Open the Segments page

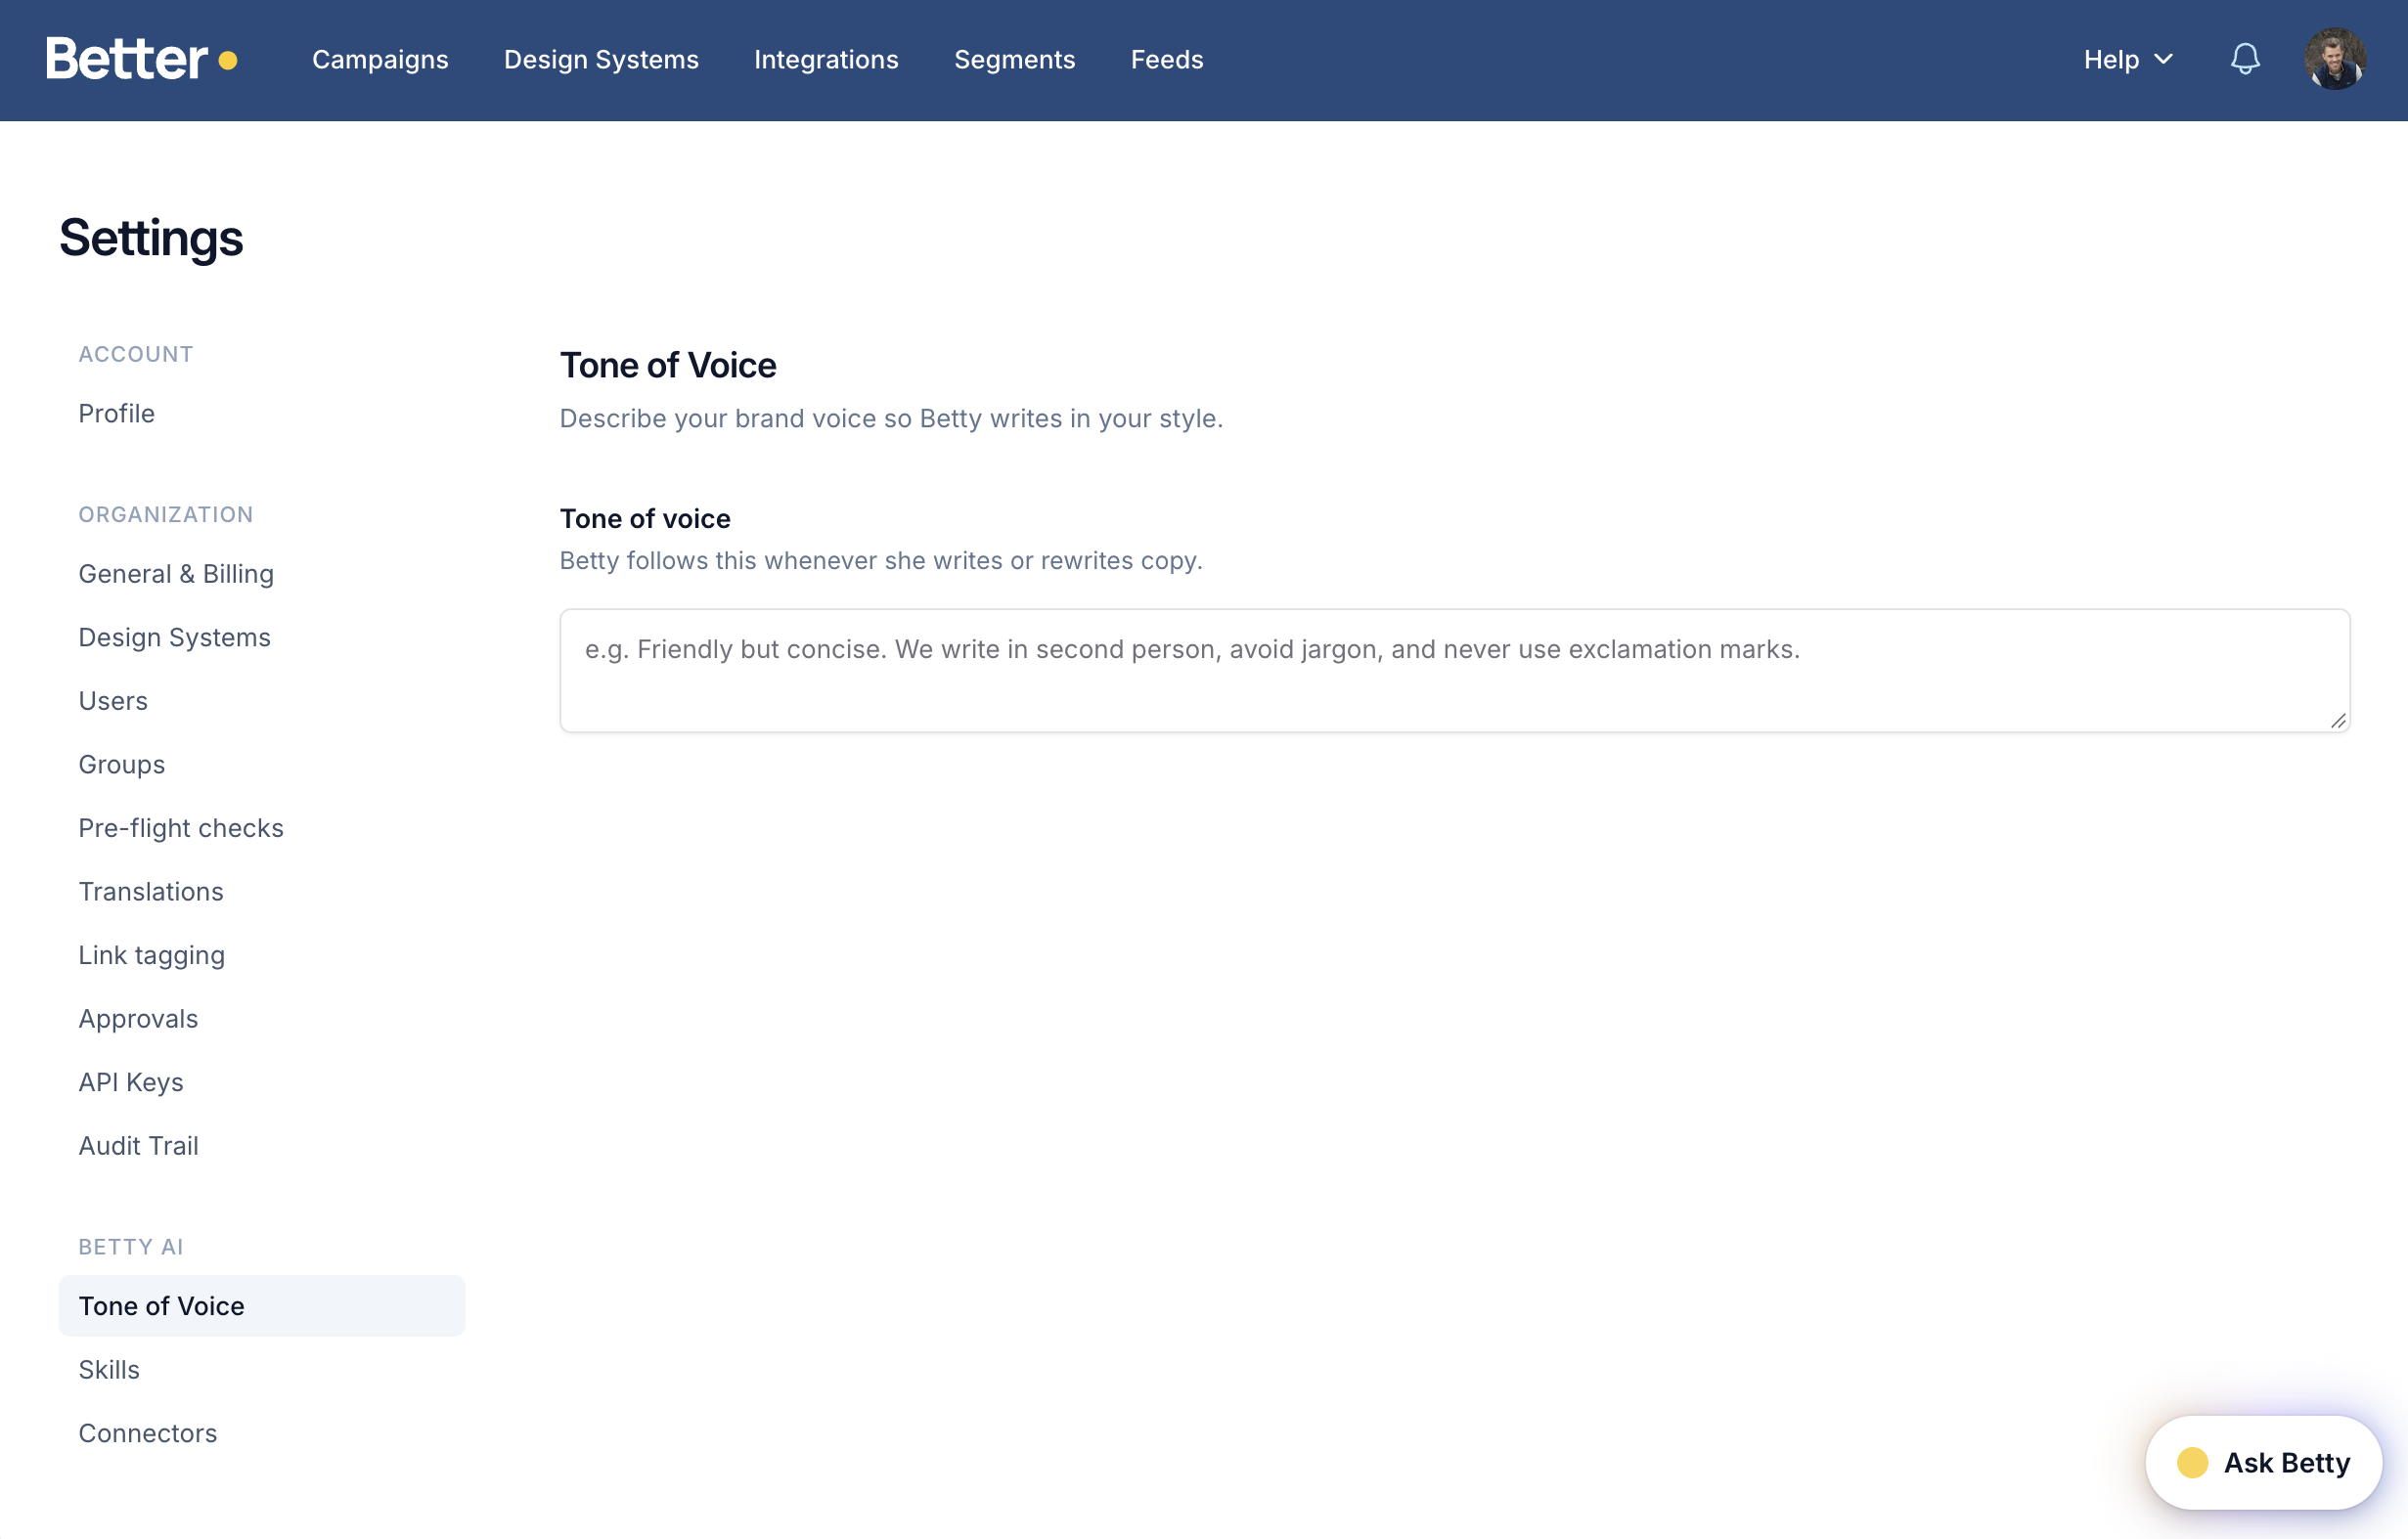(1014, 60)
